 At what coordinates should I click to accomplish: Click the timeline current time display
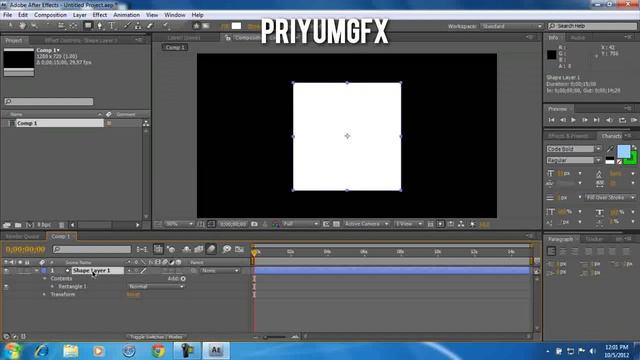point(25,249)
